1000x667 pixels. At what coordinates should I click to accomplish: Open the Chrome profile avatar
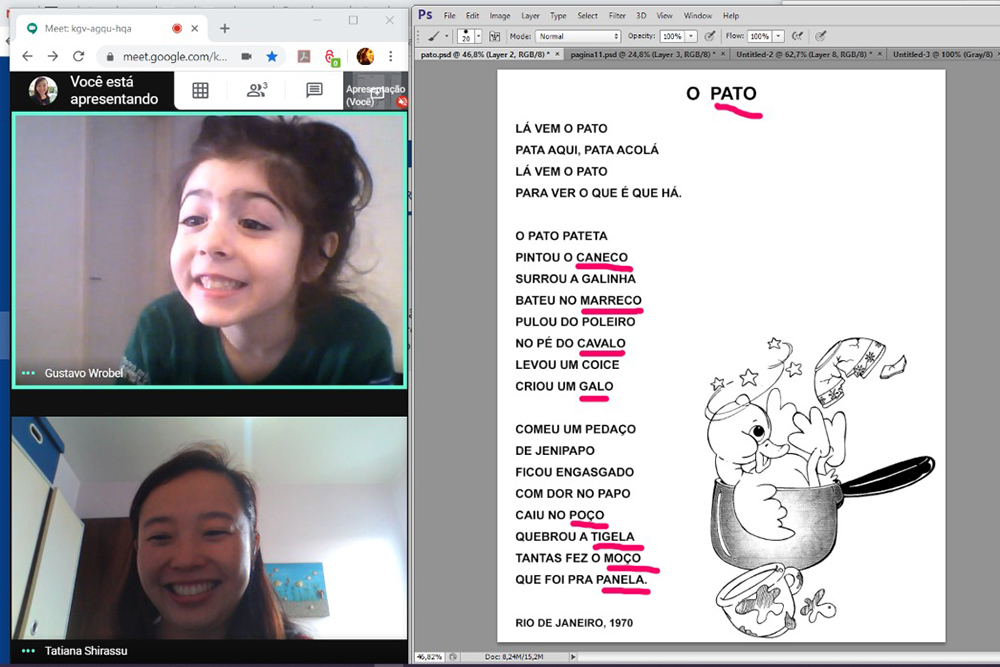point(365,57)
